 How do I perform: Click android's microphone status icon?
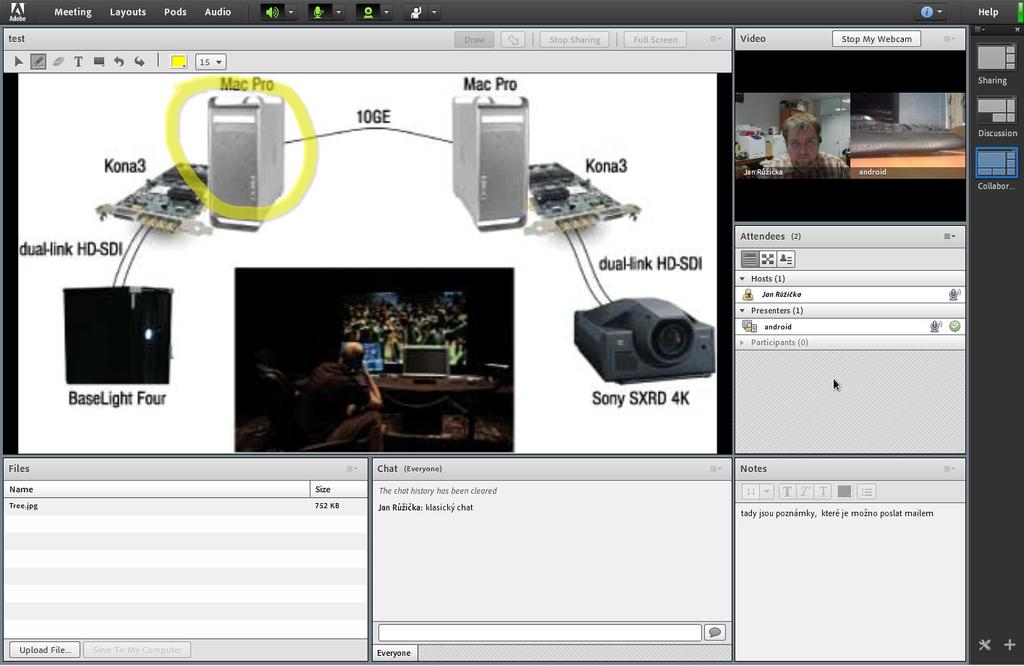tap(936, 326)
